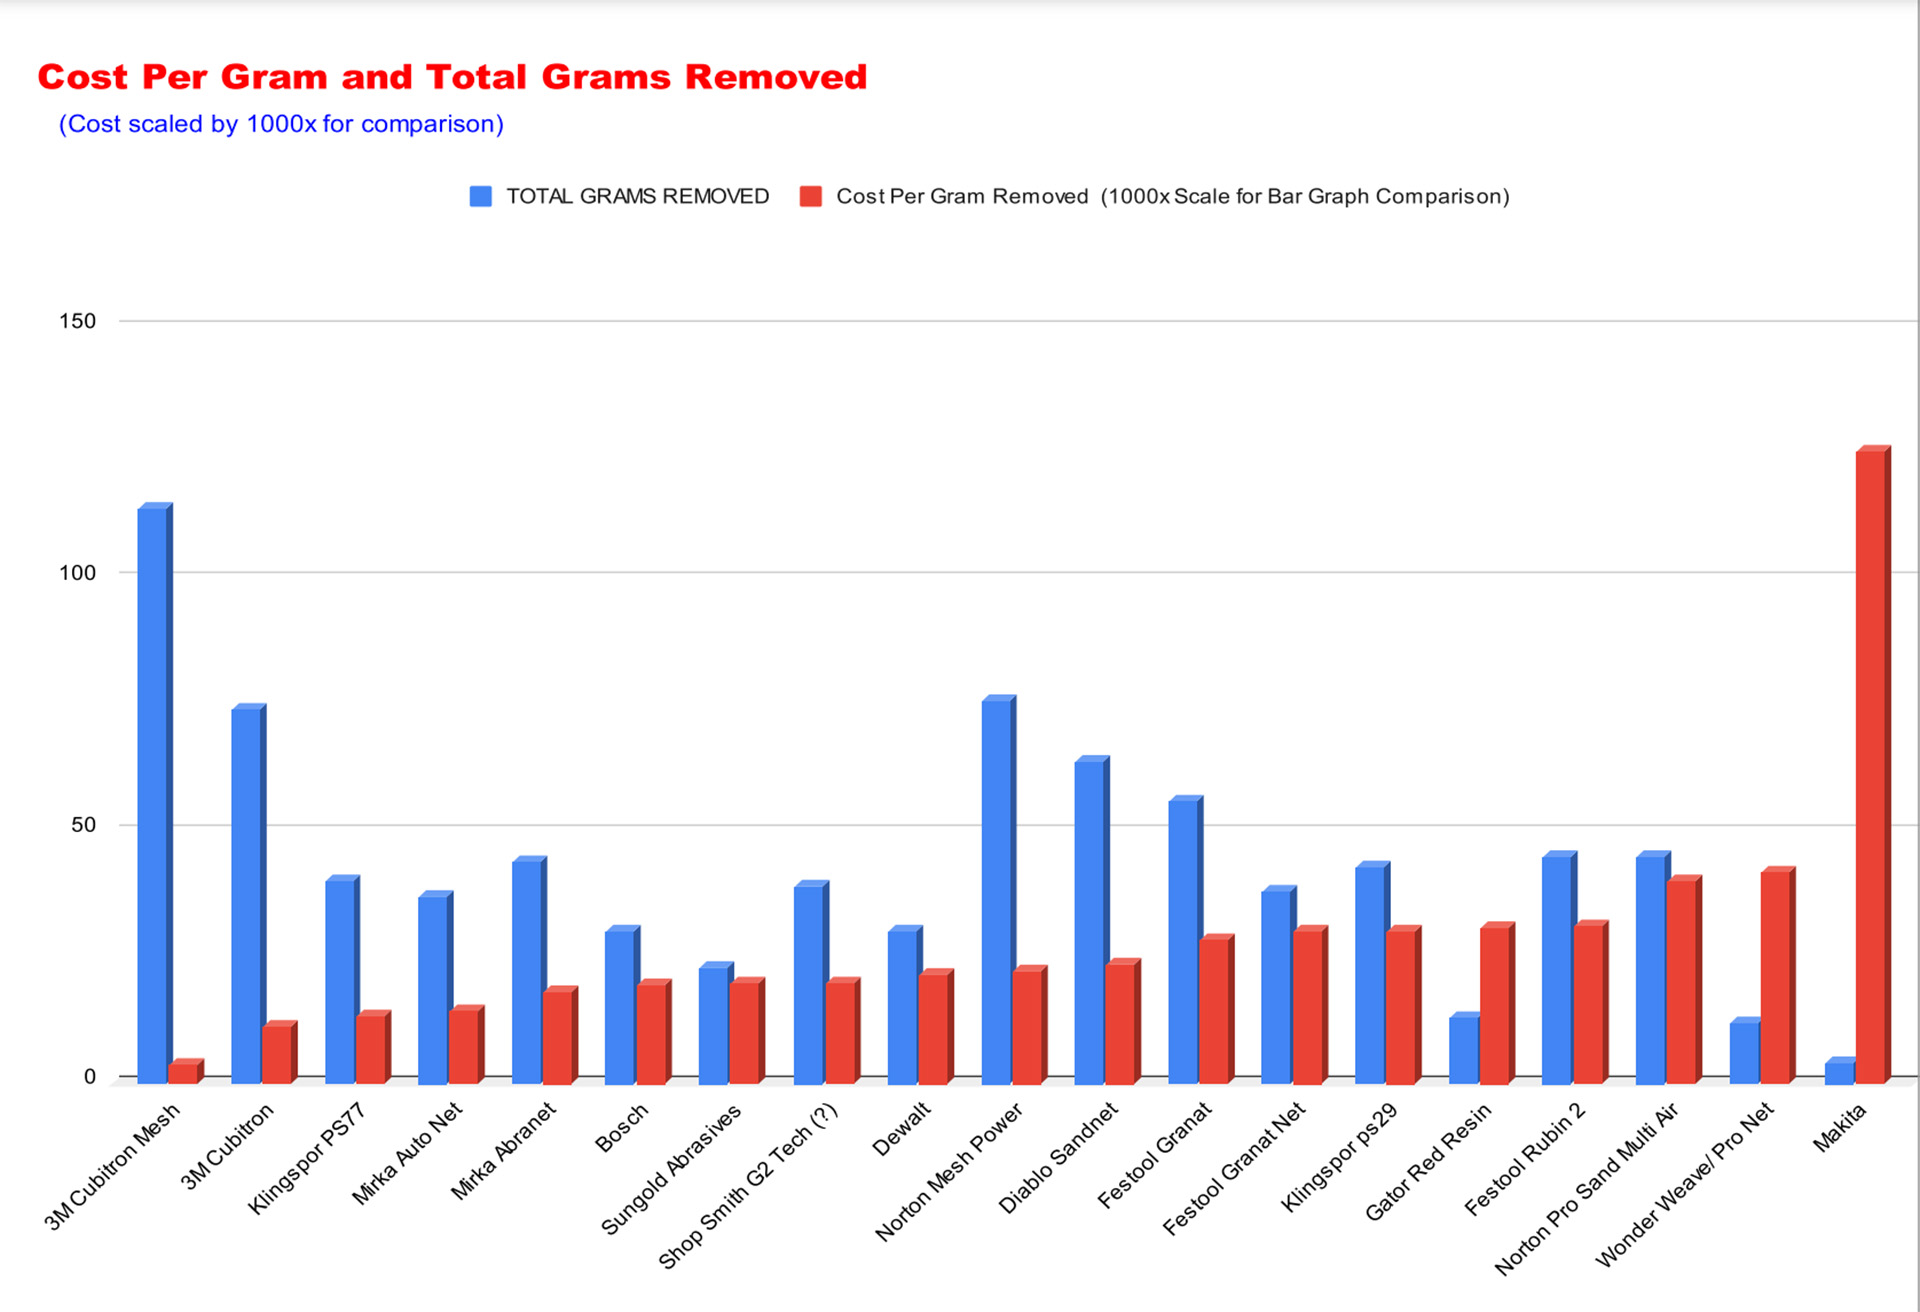Image resolution: width=1920 pixels, height=1312 pixels.
Task: Select the blue bar for Diablo Sandnet
Action: 1093,920
